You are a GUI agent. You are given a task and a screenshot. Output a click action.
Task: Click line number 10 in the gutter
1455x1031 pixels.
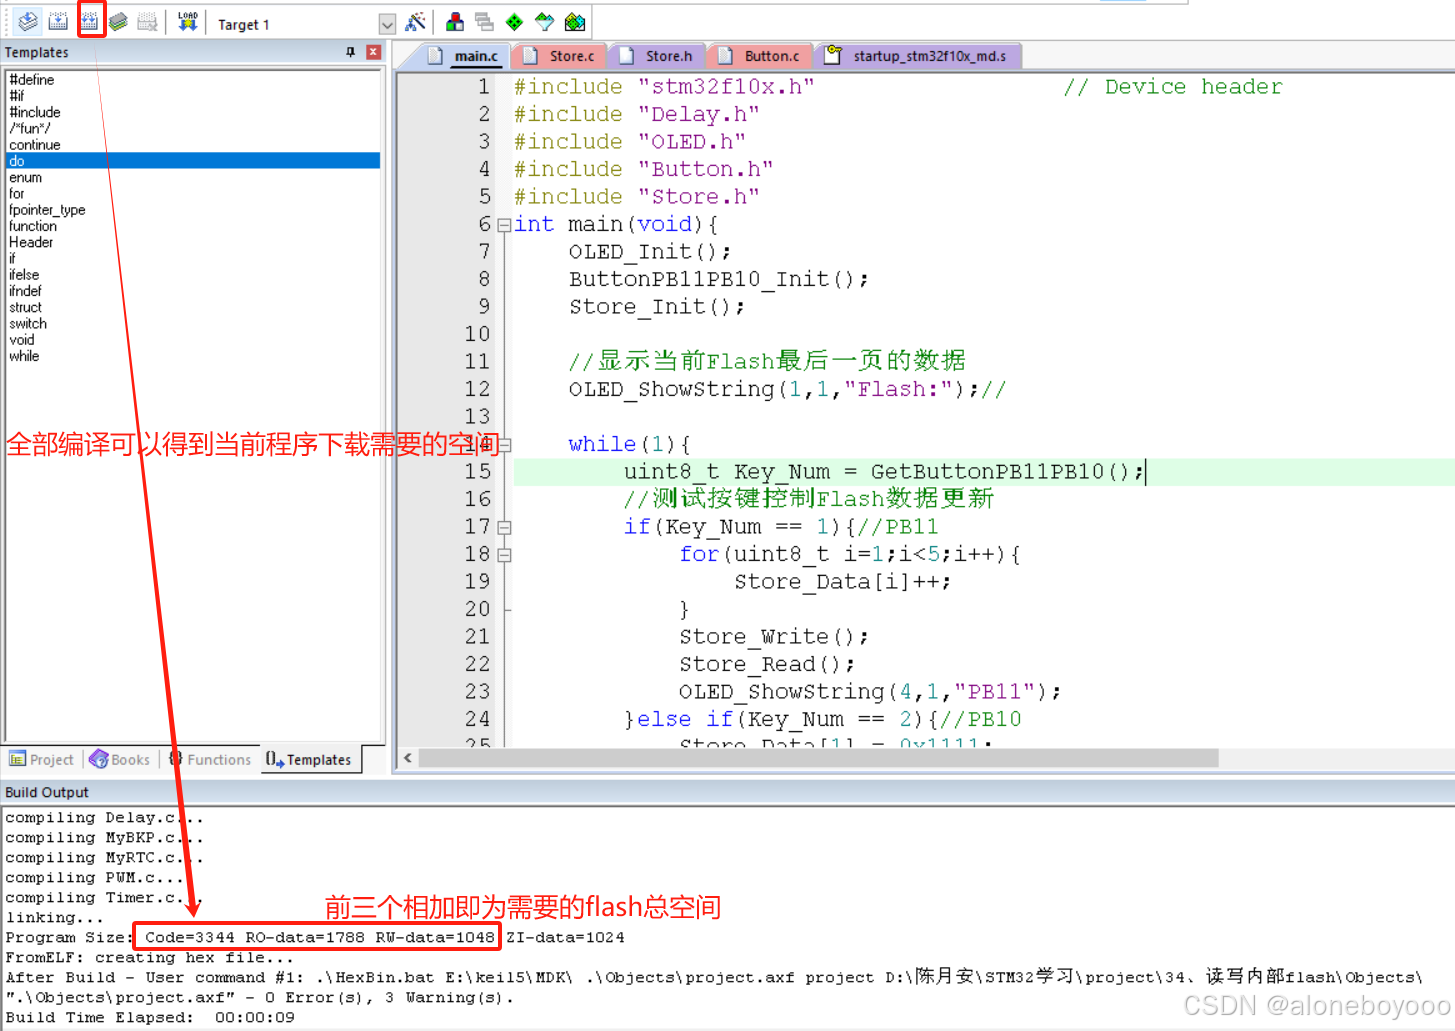coord(477,334)
